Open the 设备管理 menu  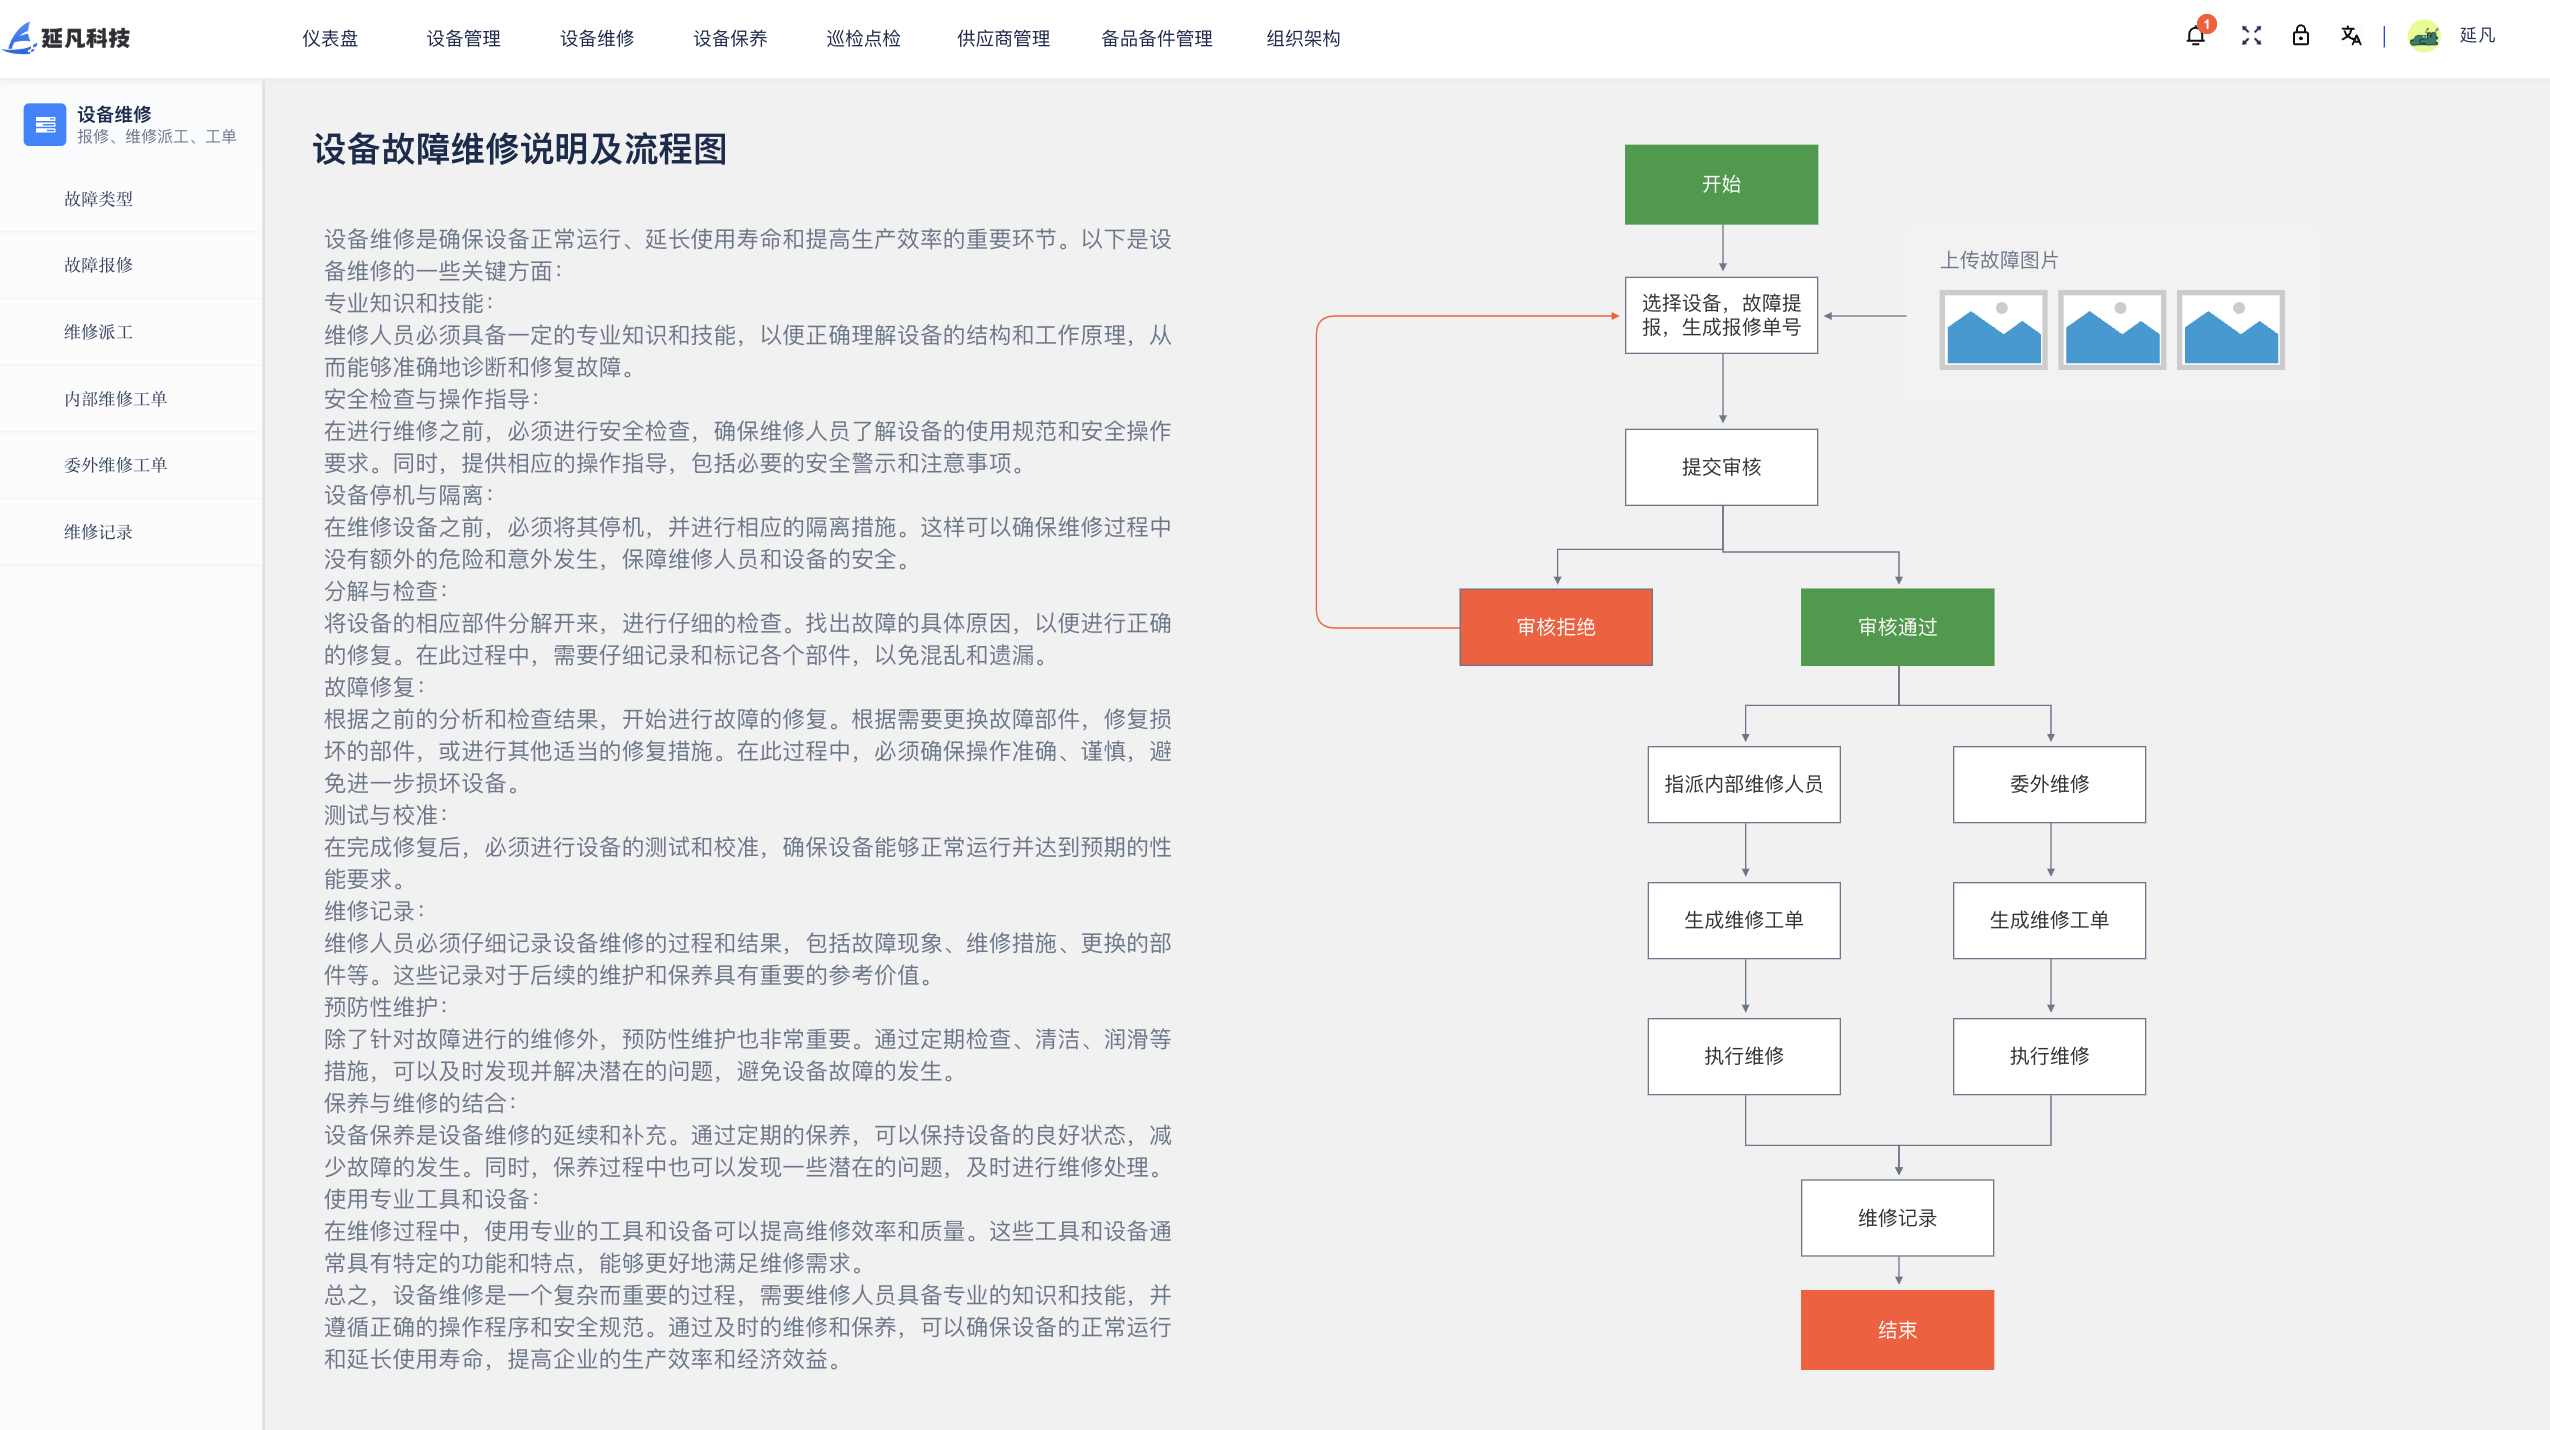pos(464,38)
